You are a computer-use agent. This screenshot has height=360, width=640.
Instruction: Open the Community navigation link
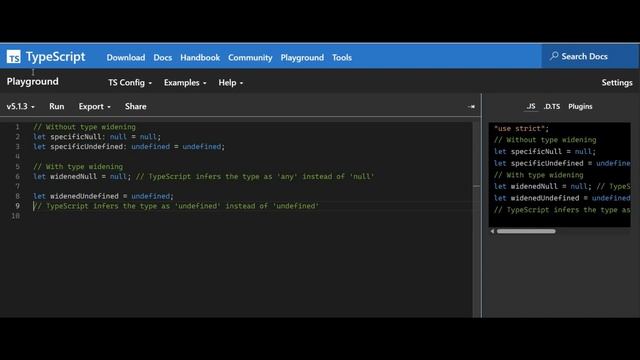[x=250, y=58]
